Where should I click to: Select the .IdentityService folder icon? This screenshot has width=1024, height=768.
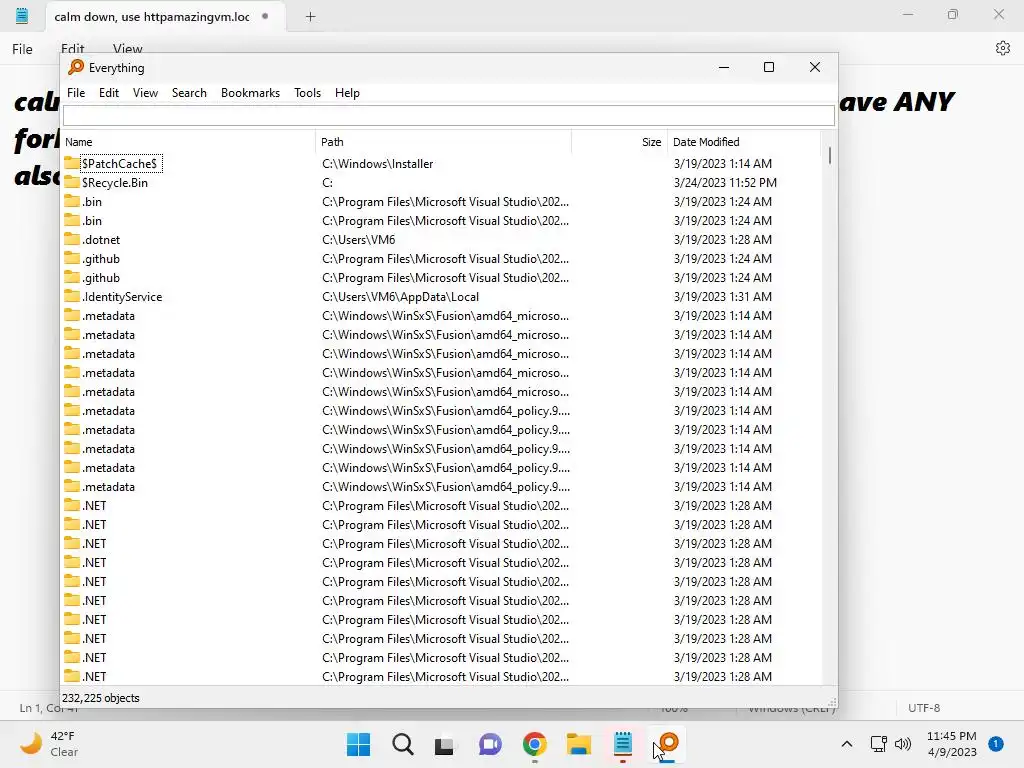[72, 296]
